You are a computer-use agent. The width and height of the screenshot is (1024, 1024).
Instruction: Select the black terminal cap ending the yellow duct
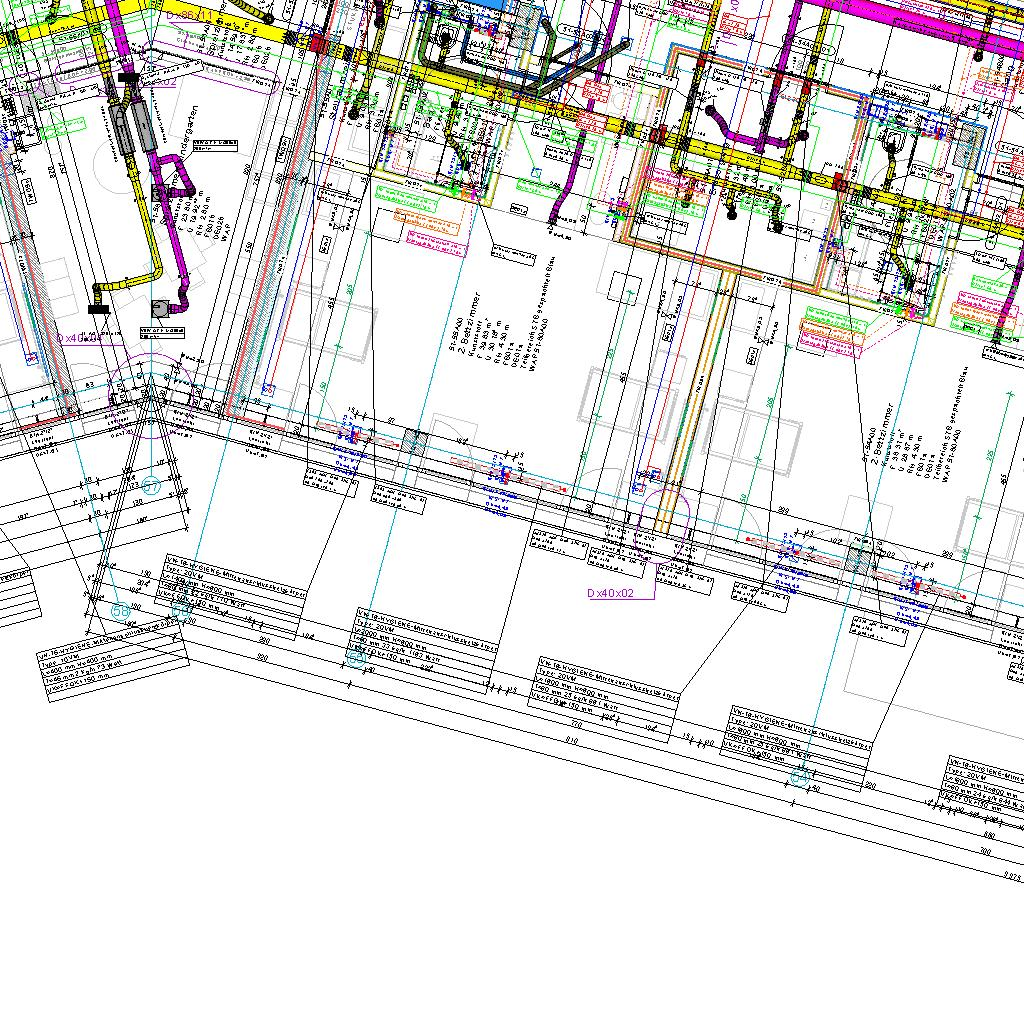(98, 309)
